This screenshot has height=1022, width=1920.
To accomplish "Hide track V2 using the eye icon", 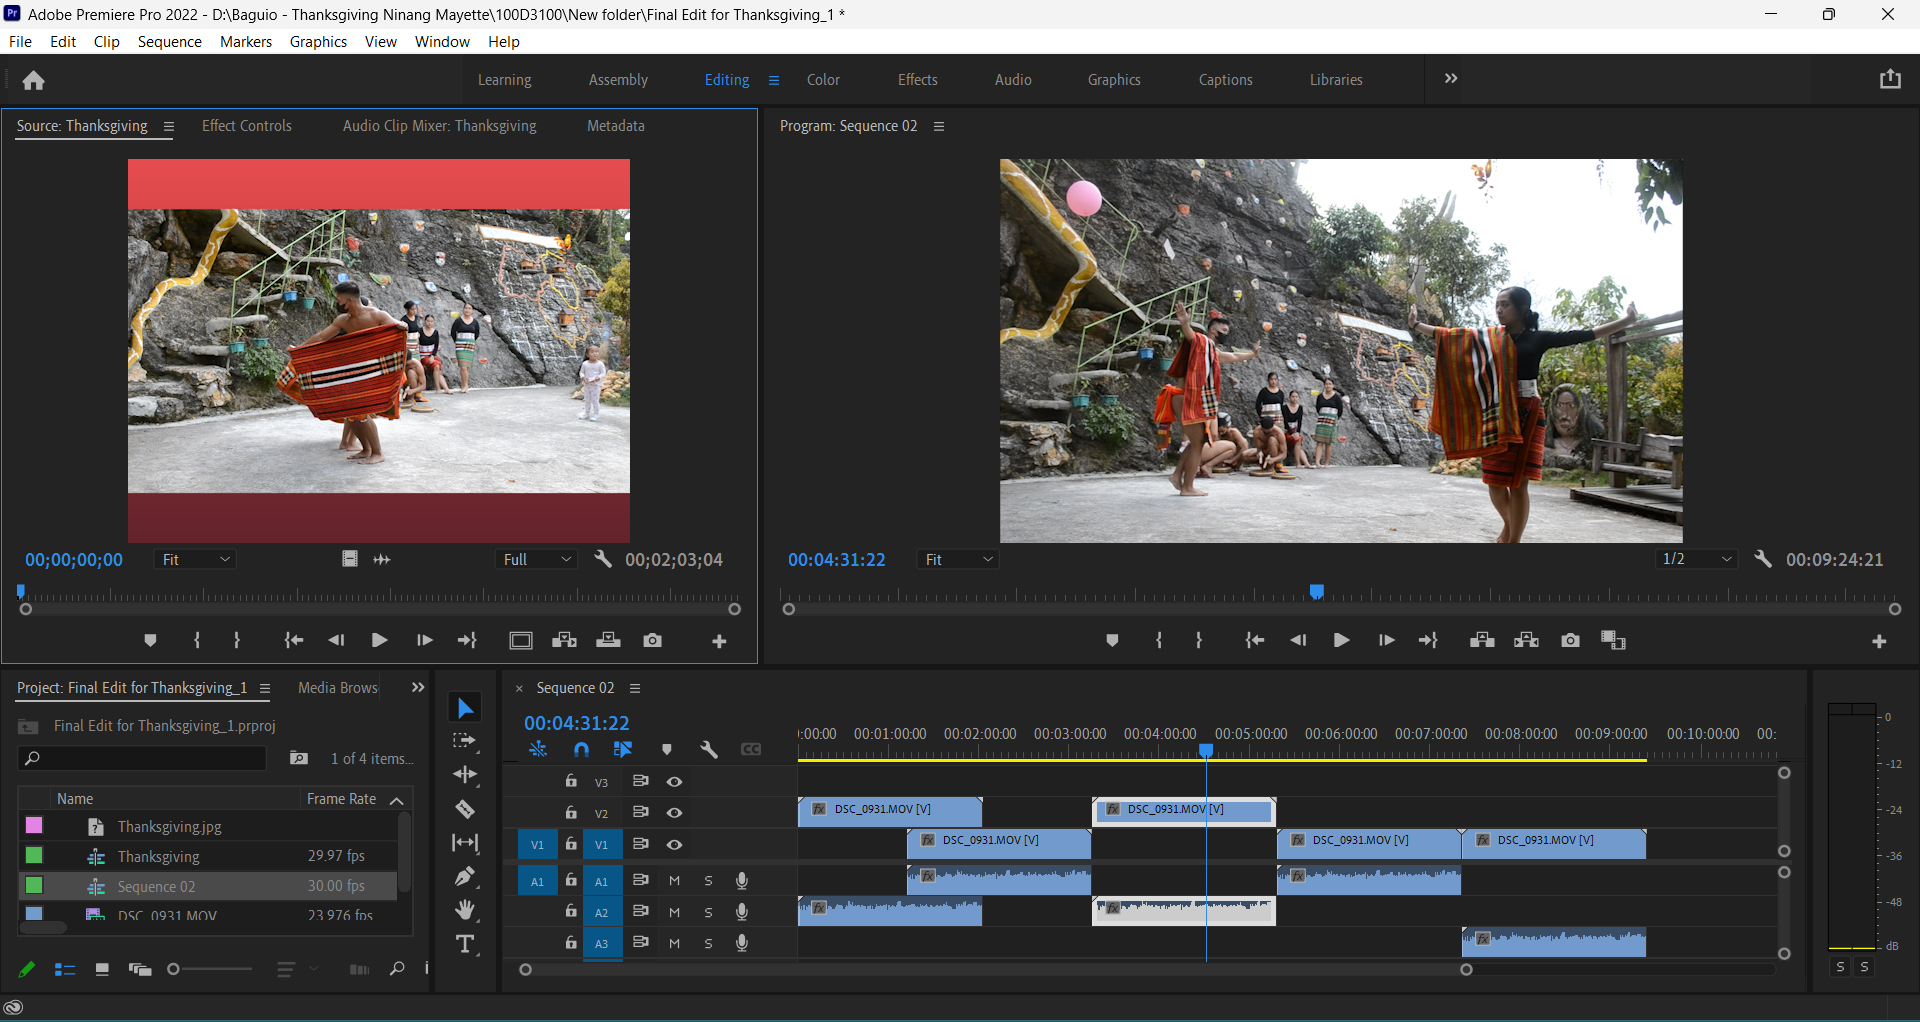I will pyautogui.click(x=675, y=812).
